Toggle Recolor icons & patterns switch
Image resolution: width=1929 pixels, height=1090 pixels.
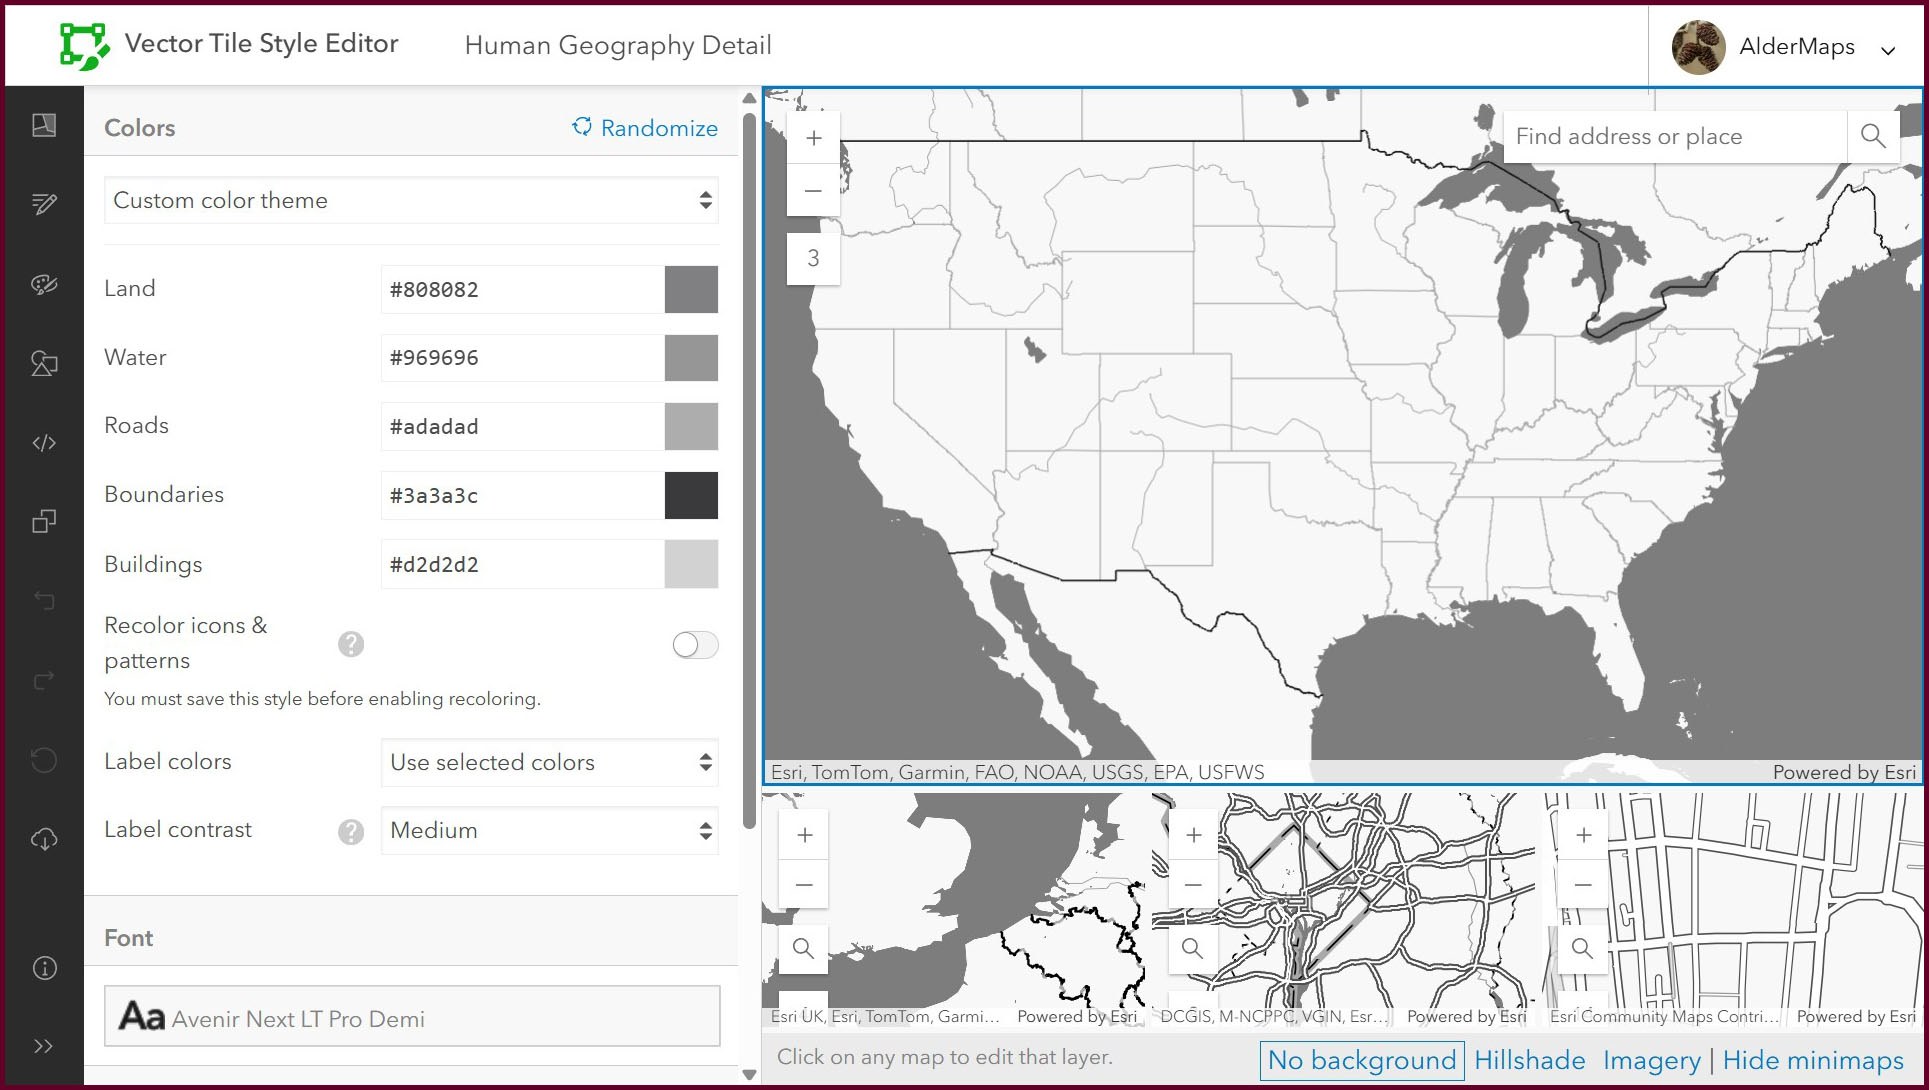pos(695,645)
